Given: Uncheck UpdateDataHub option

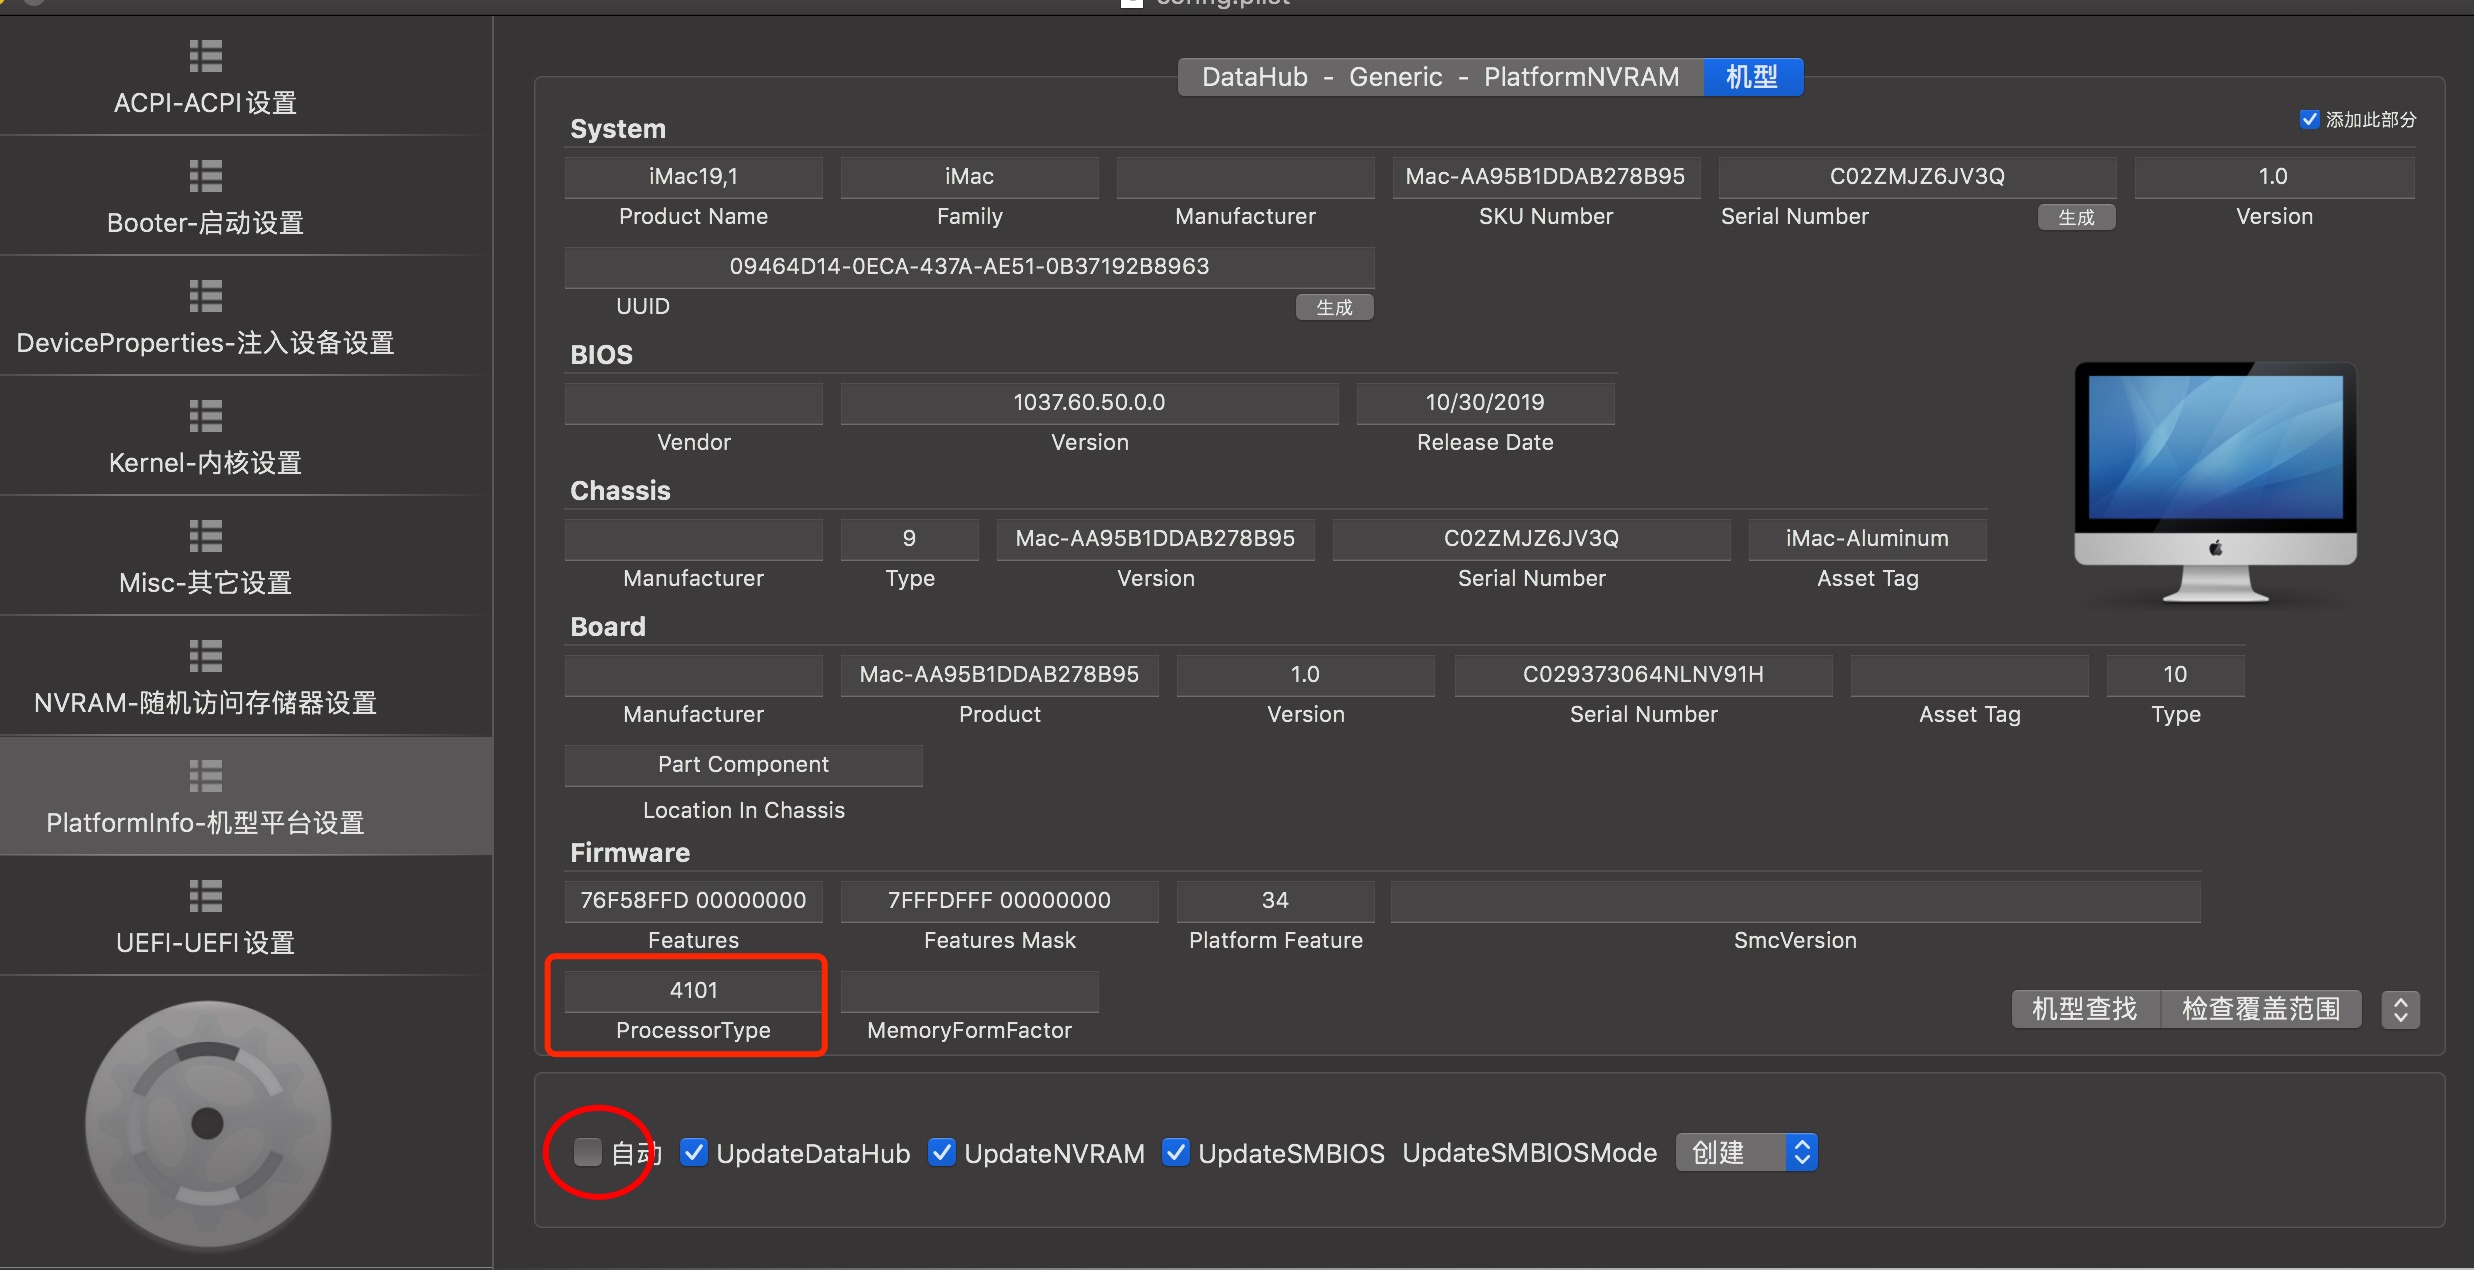Looking at the screenshot, I should tap(695, 1152).
